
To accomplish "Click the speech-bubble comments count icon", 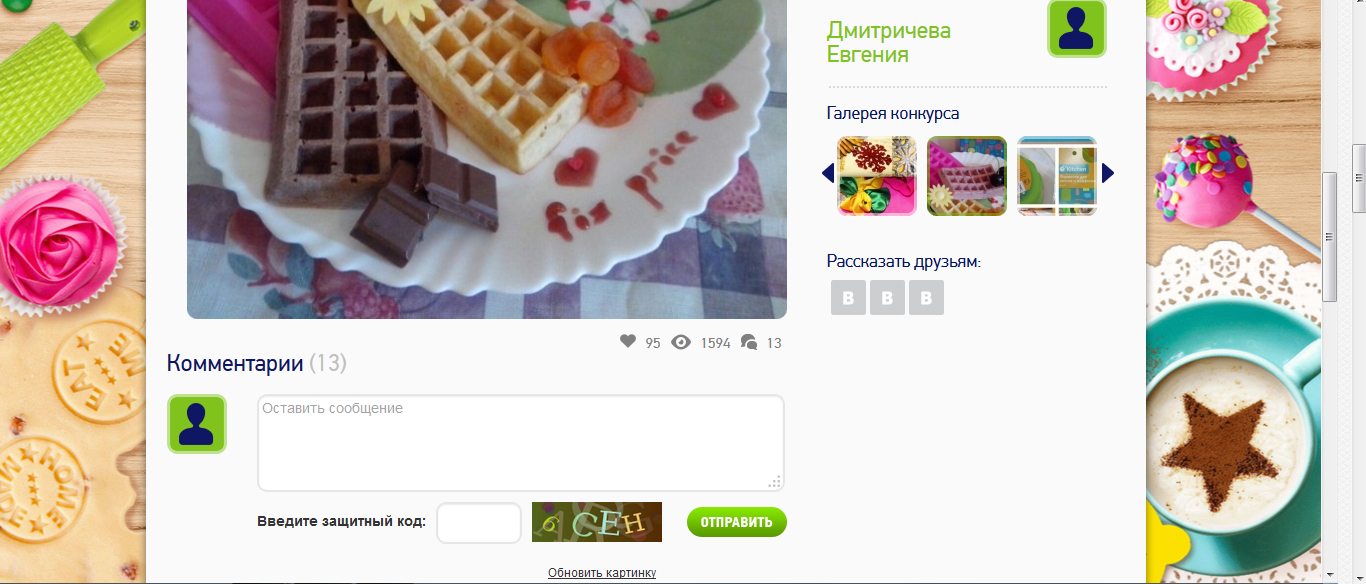I will (749, 342).
